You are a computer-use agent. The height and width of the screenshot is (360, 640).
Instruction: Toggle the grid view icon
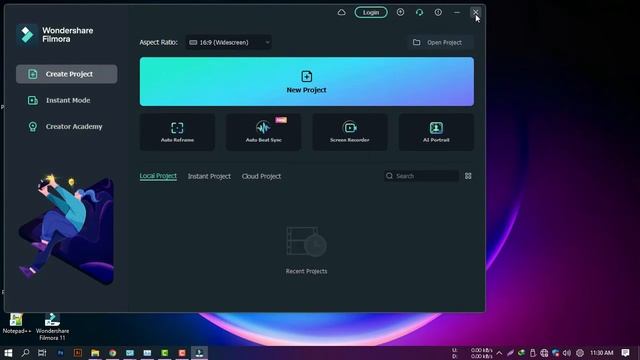tap(468, 176)
